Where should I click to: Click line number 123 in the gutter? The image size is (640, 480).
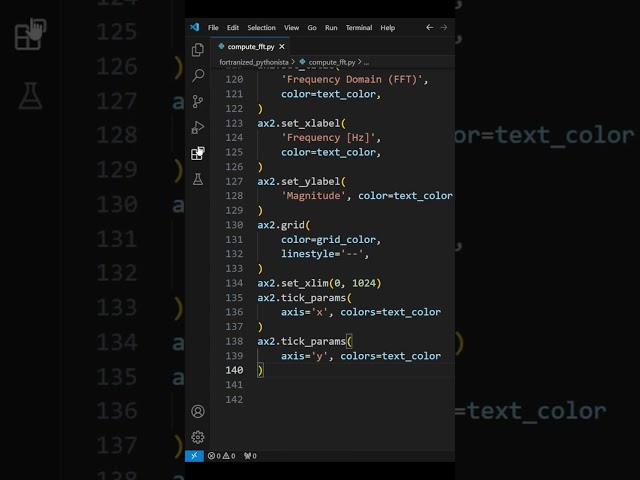(x=234, y=123)
